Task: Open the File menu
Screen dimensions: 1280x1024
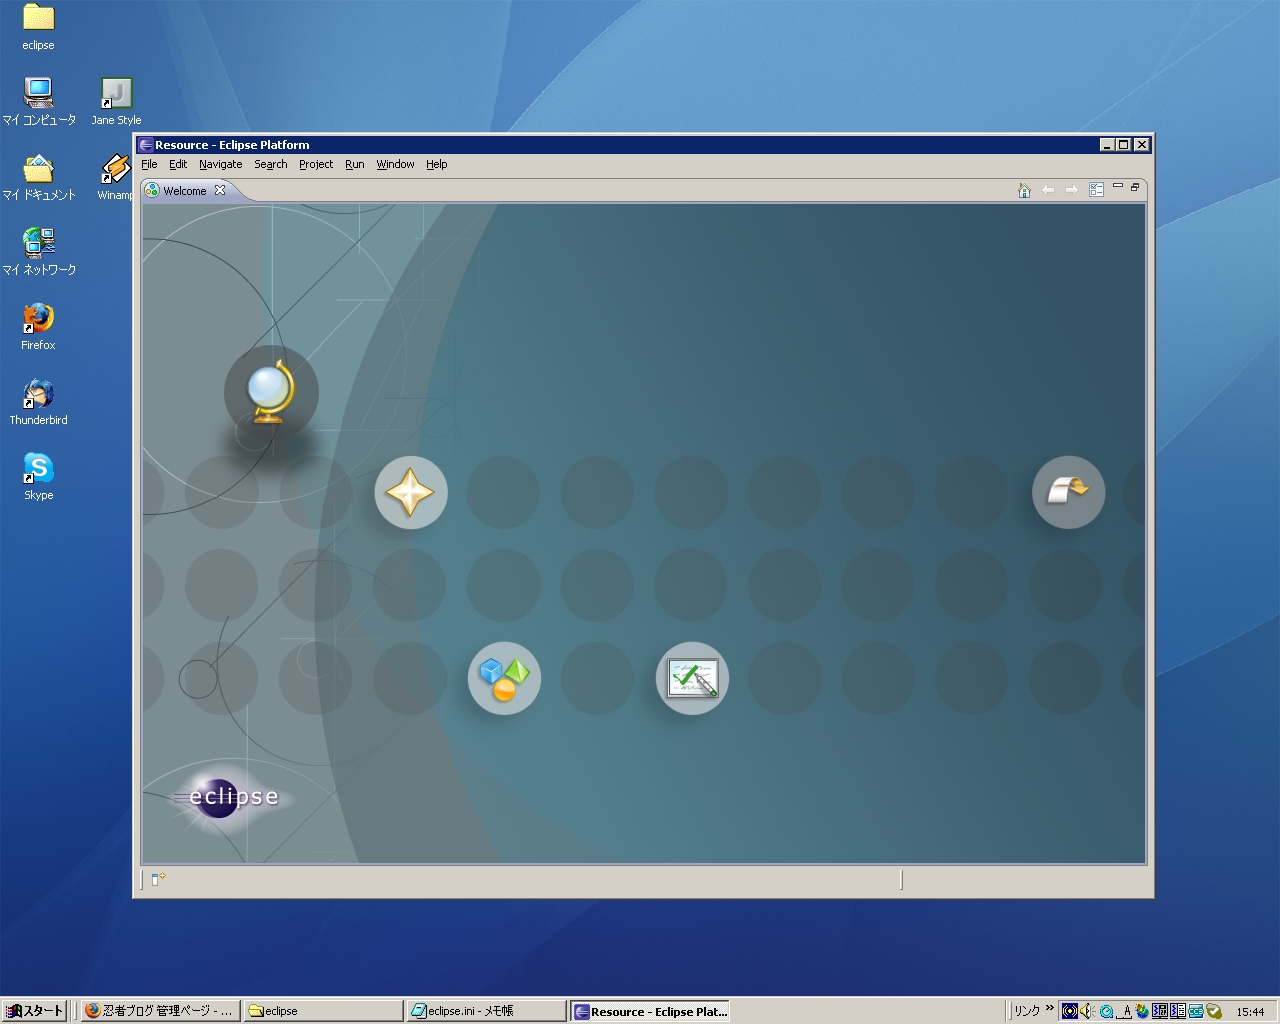Action: [x=149, y=164]
